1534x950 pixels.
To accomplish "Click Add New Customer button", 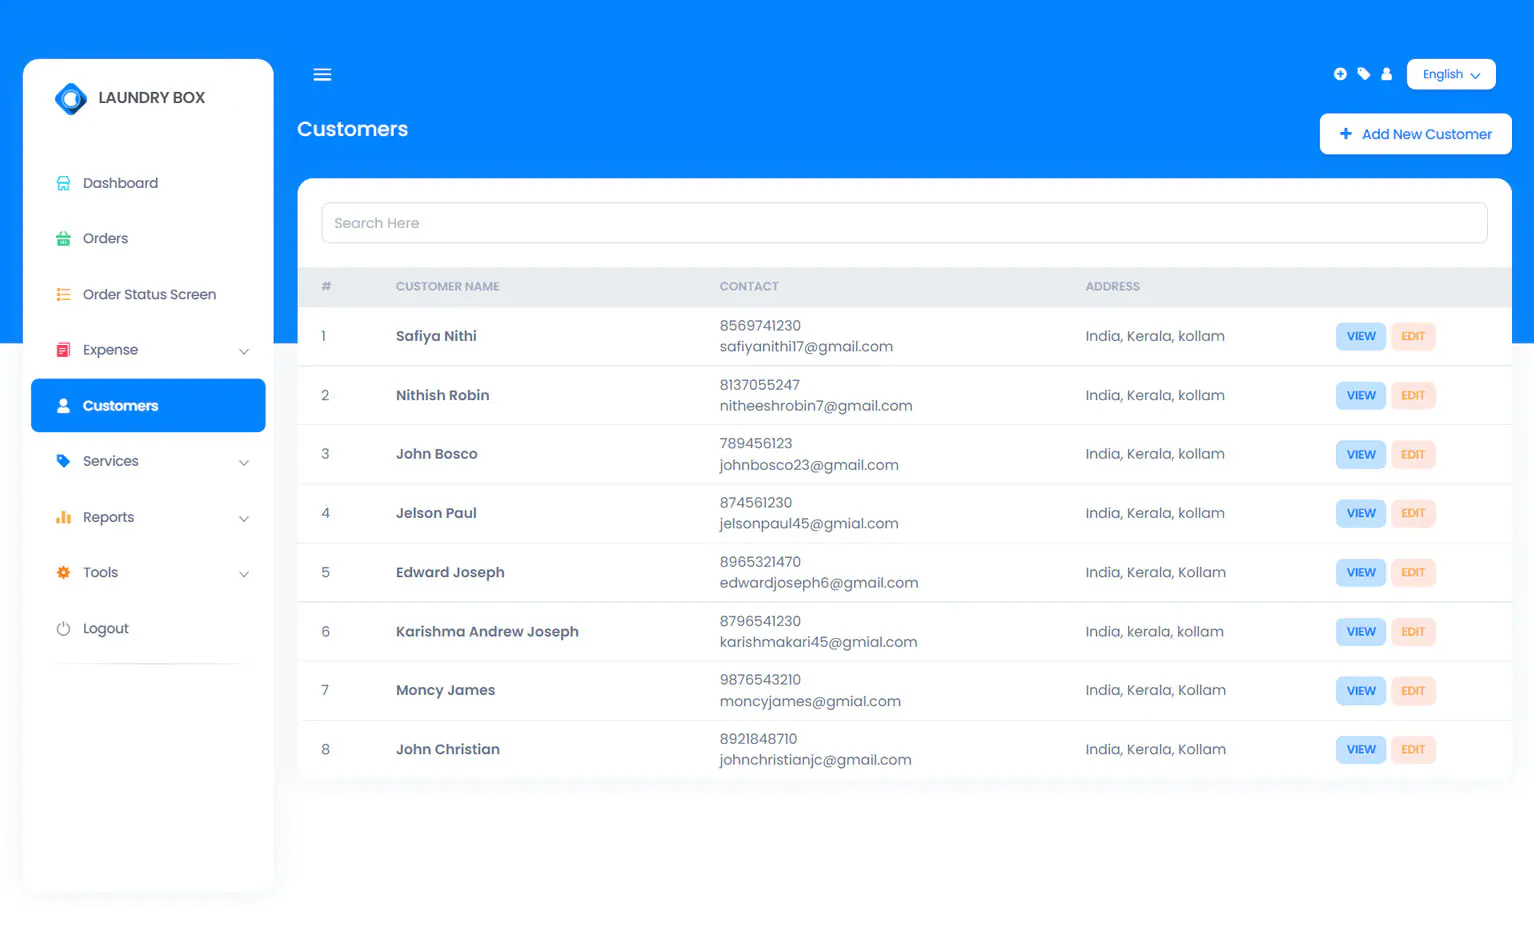I will [1415, 134].
